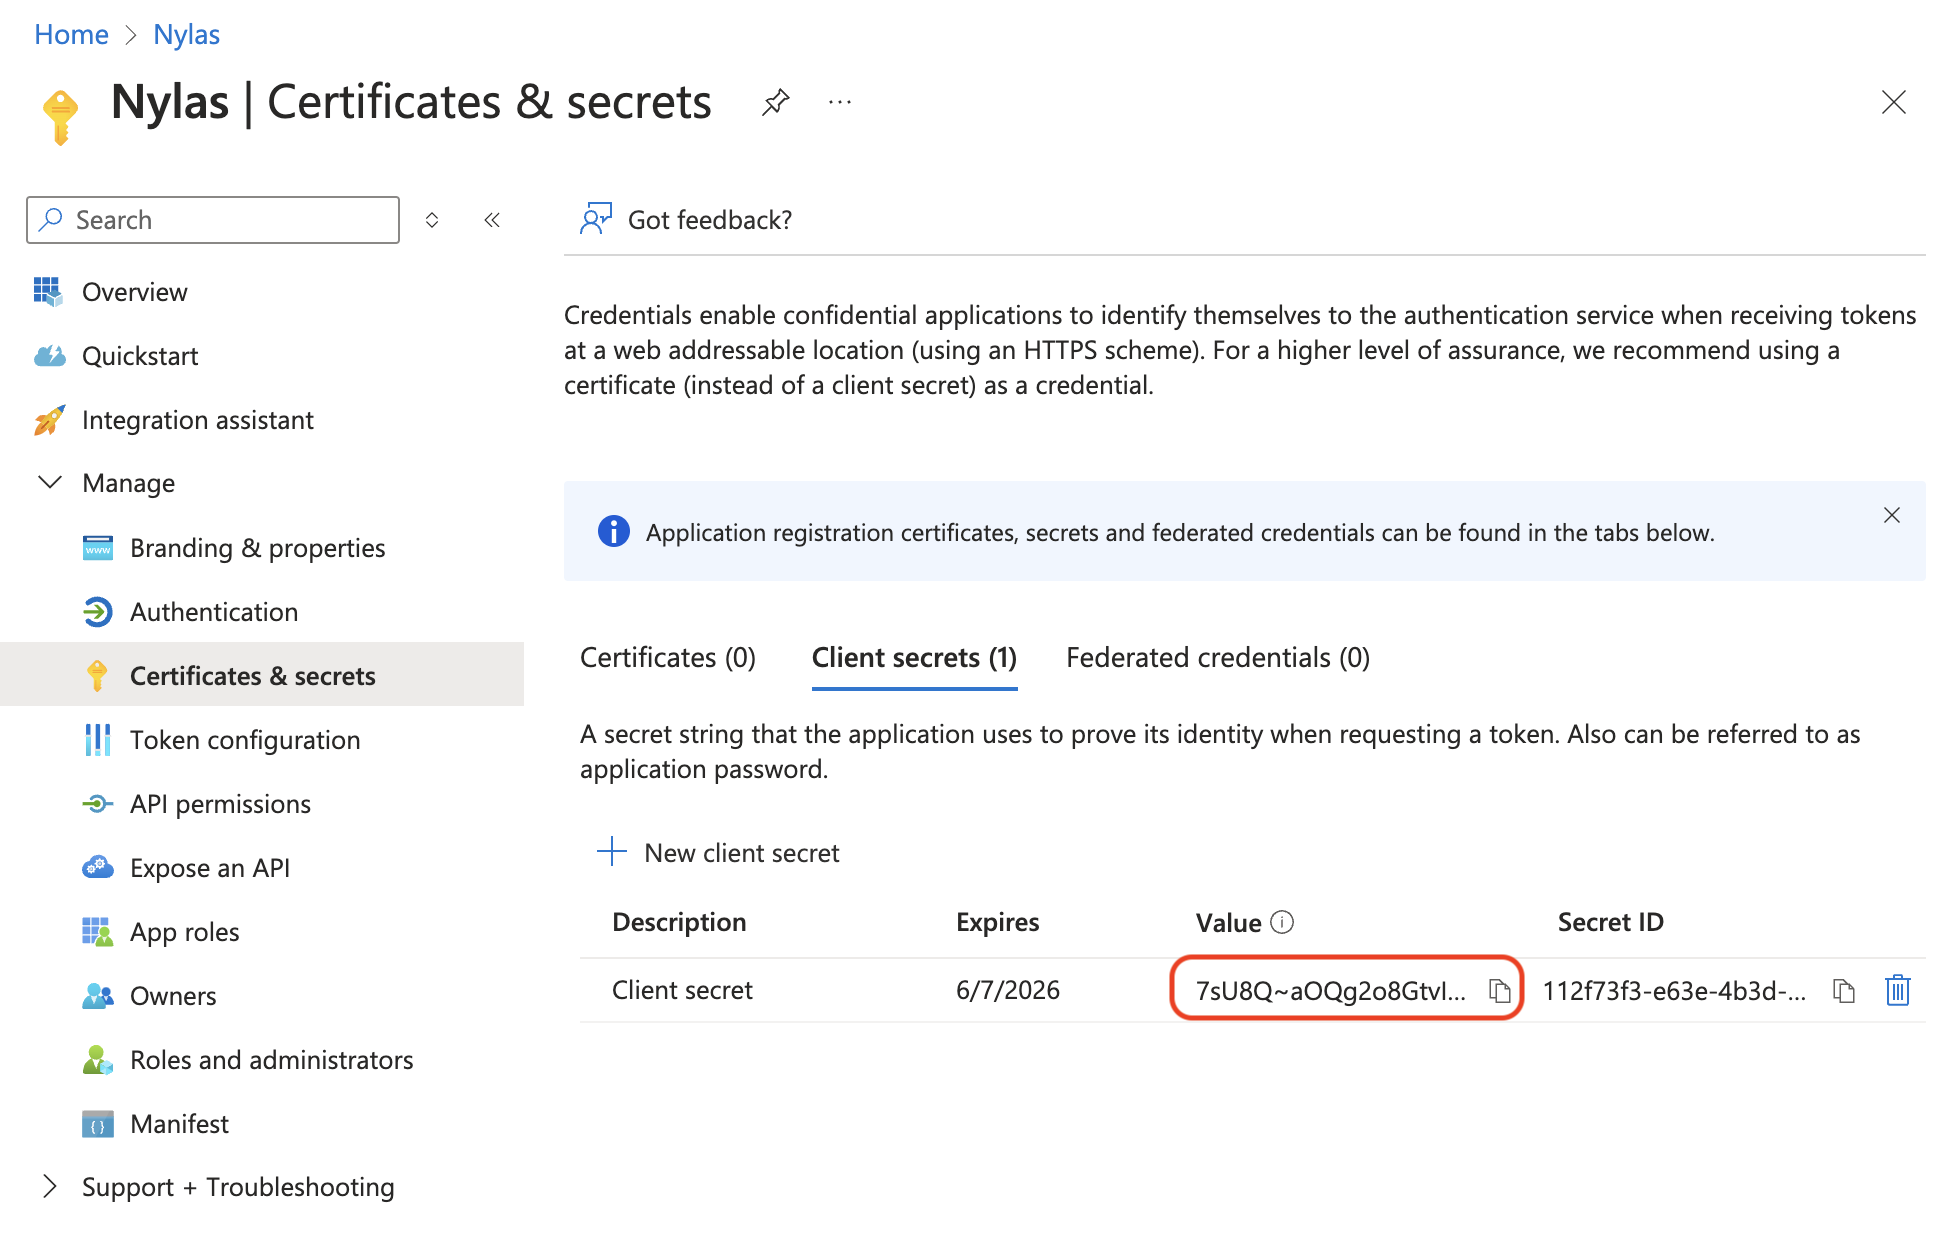Click the Expose an API icon

pos(98,868)
